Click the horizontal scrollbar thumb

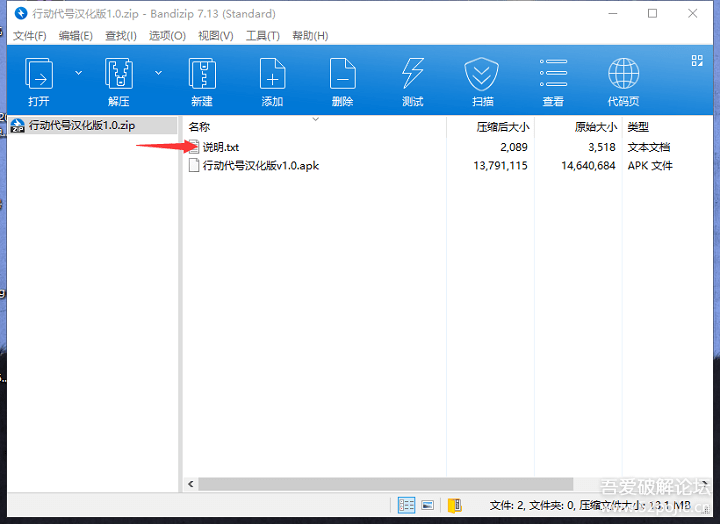click(x=386, y=484)
